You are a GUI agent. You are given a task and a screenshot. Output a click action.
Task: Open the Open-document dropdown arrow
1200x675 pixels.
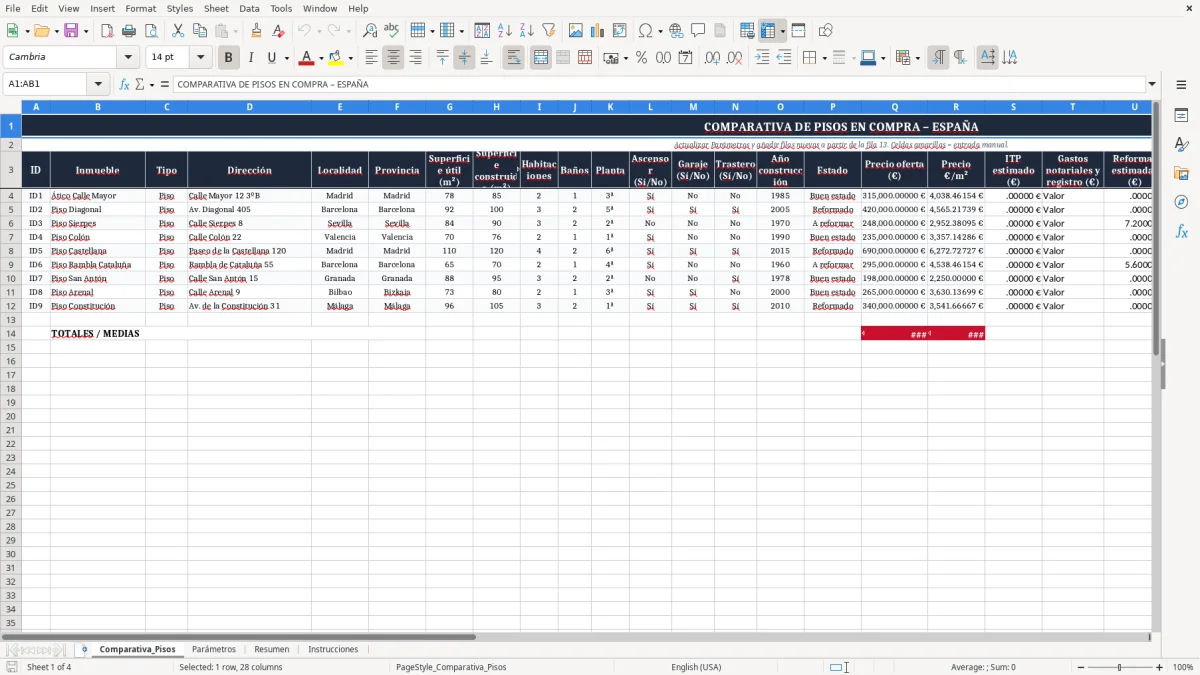(x=55, y=31)
